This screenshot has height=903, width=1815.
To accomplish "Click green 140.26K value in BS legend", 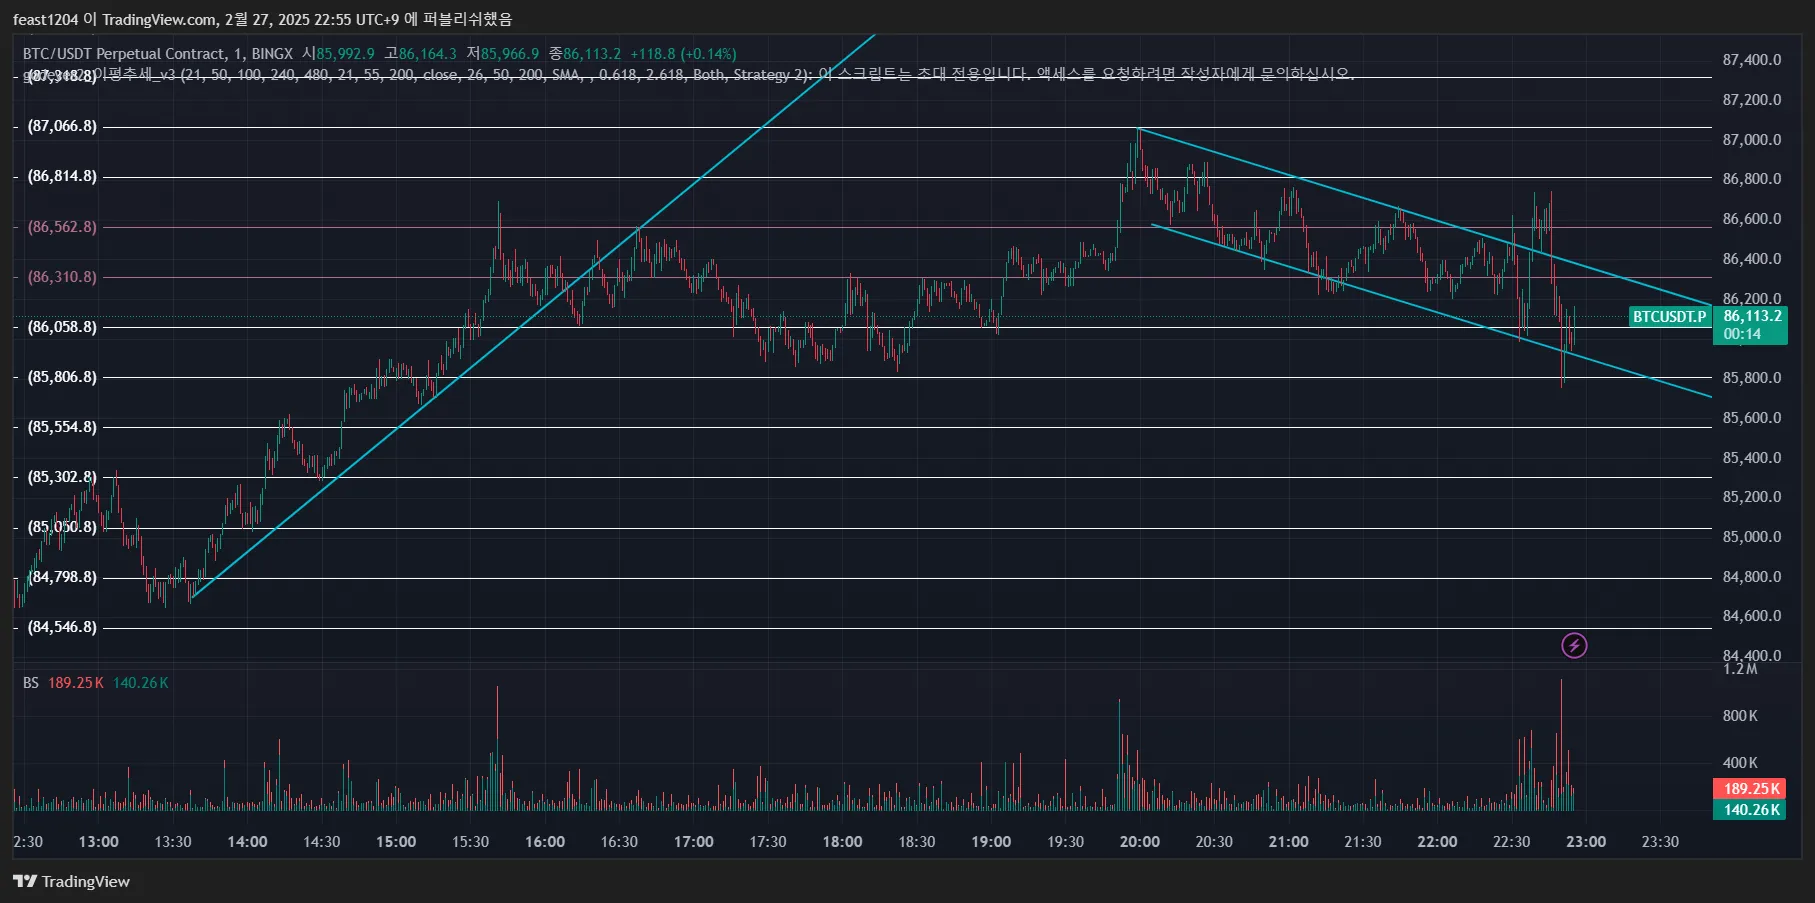I will (141, 683).
